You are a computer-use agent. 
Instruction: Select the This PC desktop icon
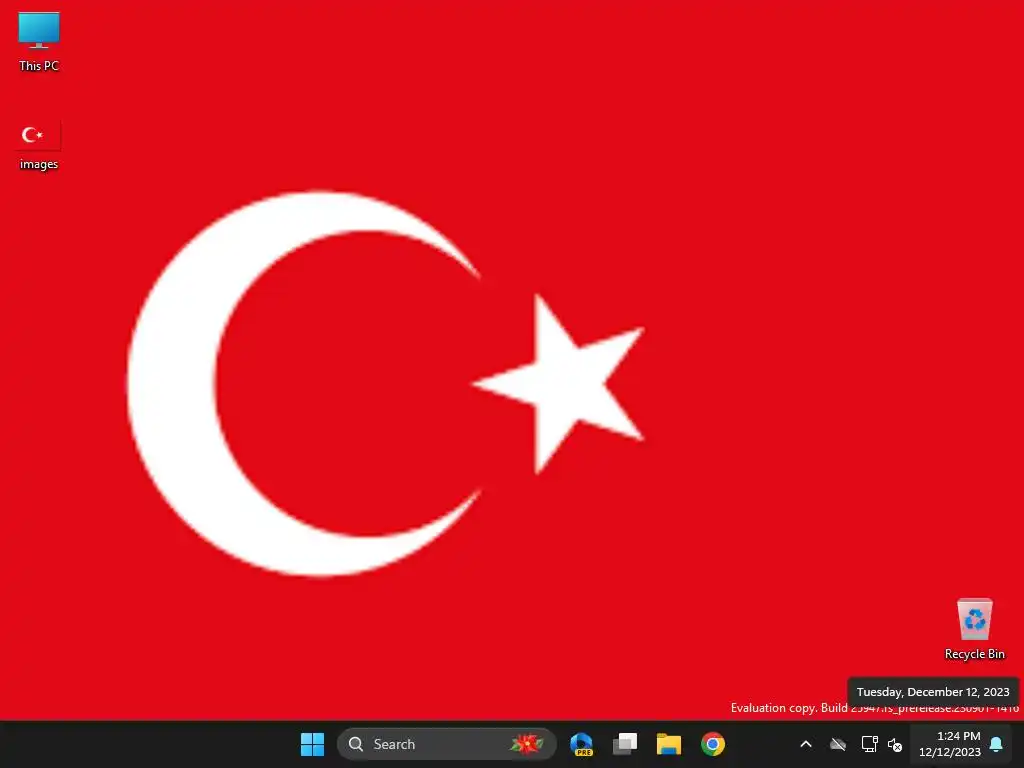pos(39,41)
